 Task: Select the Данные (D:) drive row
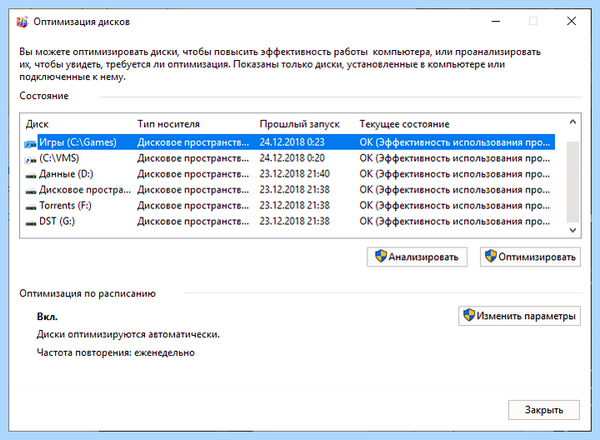[x=290, y=174]
